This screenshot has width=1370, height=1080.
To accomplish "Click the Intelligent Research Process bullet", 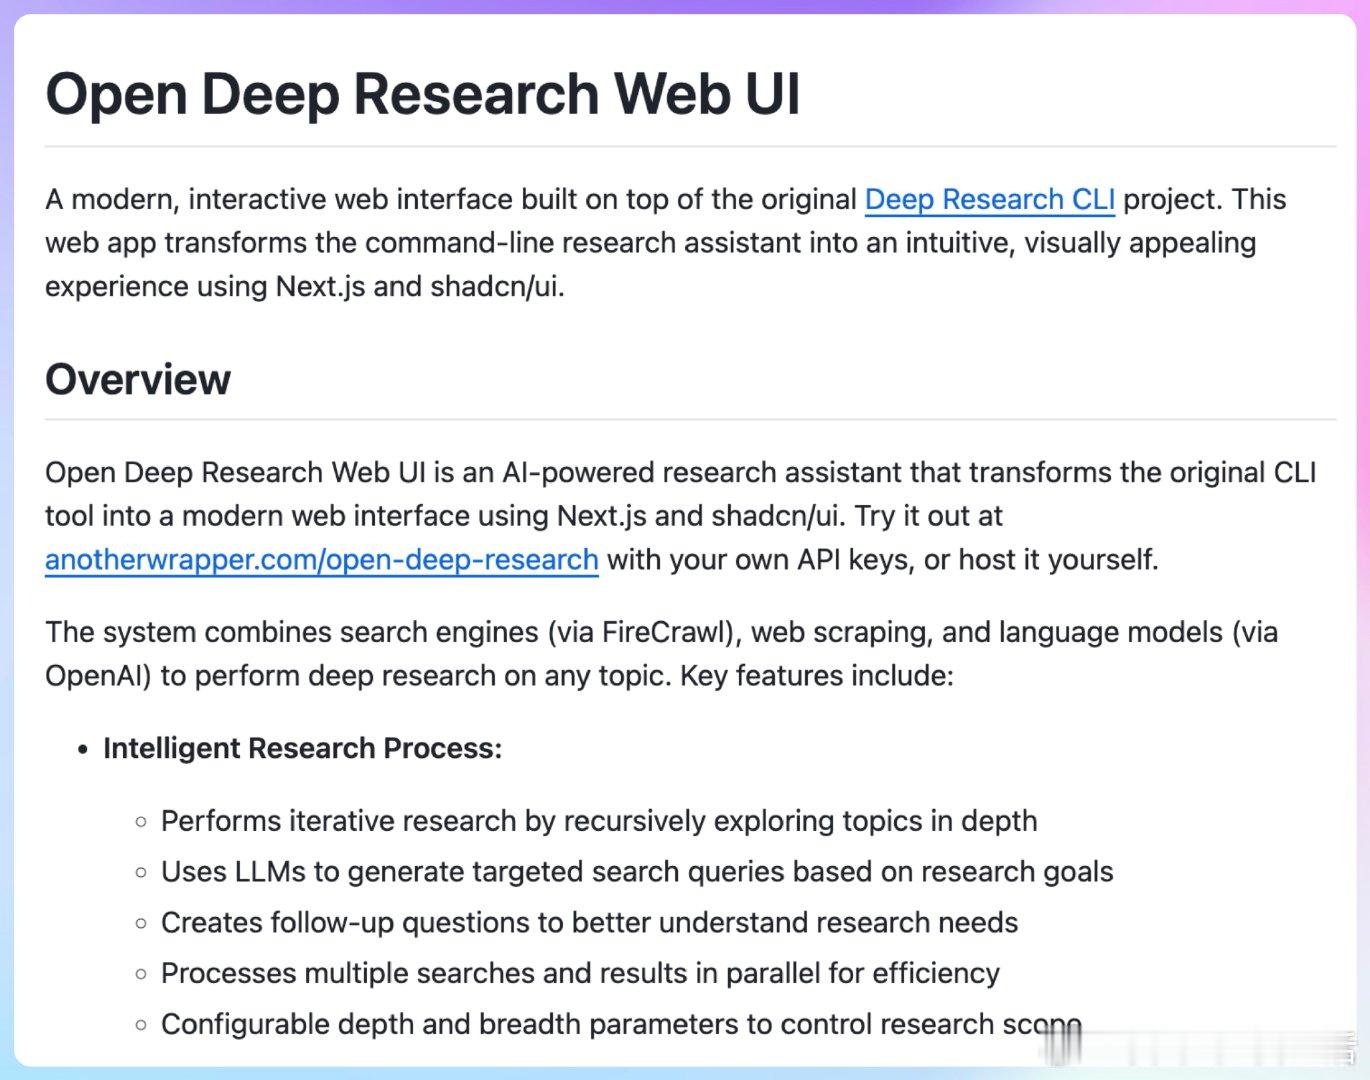I will click(x=302, y=748).
